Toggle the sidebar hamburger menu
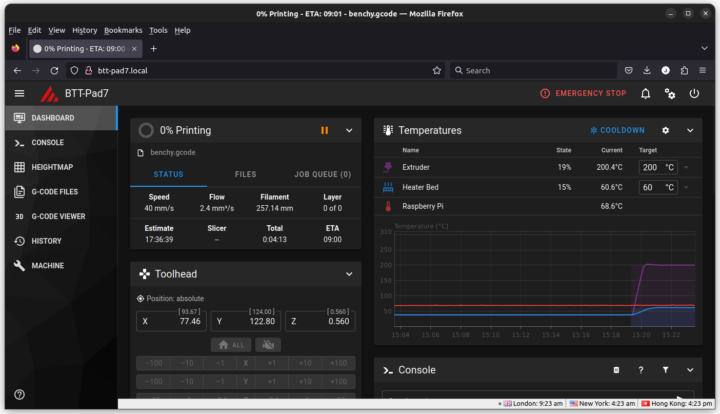 coord(19,94)
